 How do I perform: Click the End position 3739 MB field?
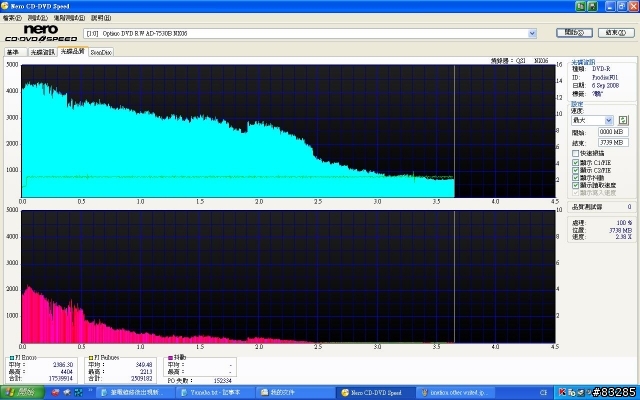pyautogui.click(x=613, y=142)
